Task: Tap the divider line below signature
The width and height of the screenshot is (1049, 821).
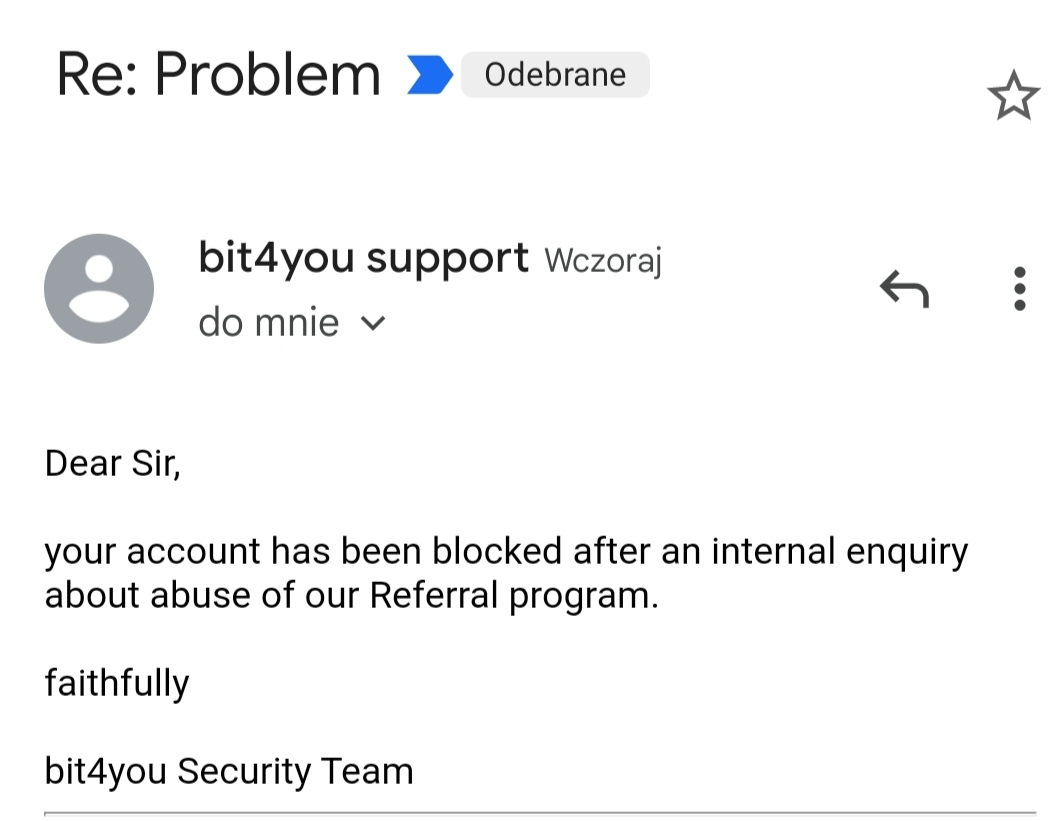Action: [540, 814]
